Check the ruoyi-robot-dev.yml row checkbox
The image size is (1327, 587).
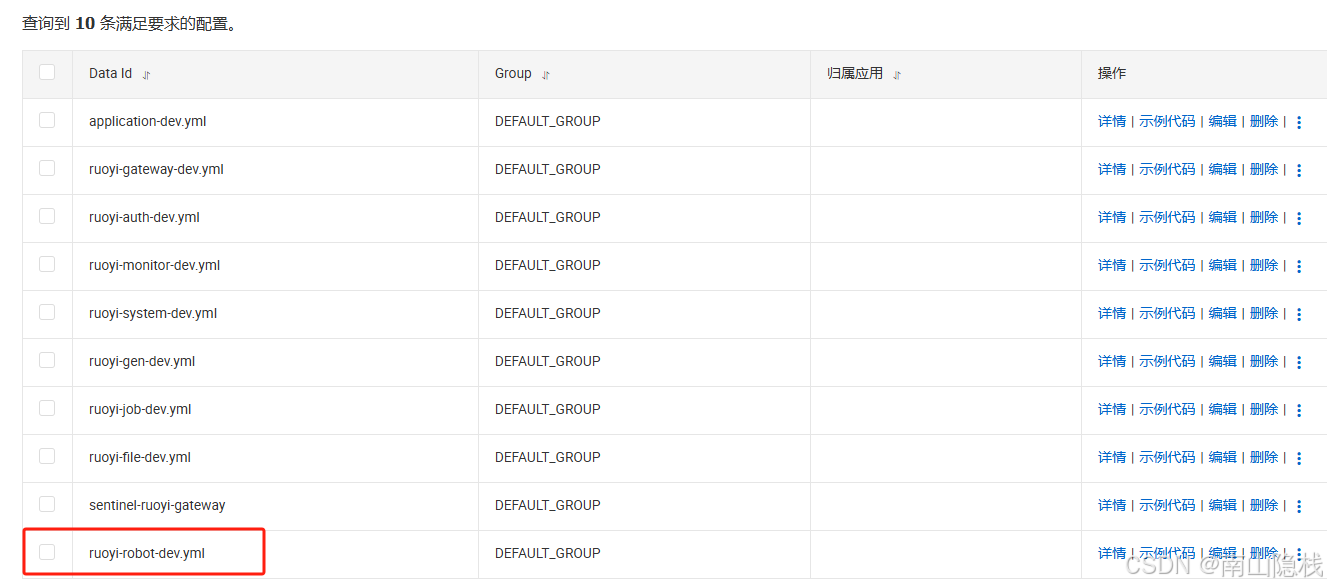coord(47,552)
